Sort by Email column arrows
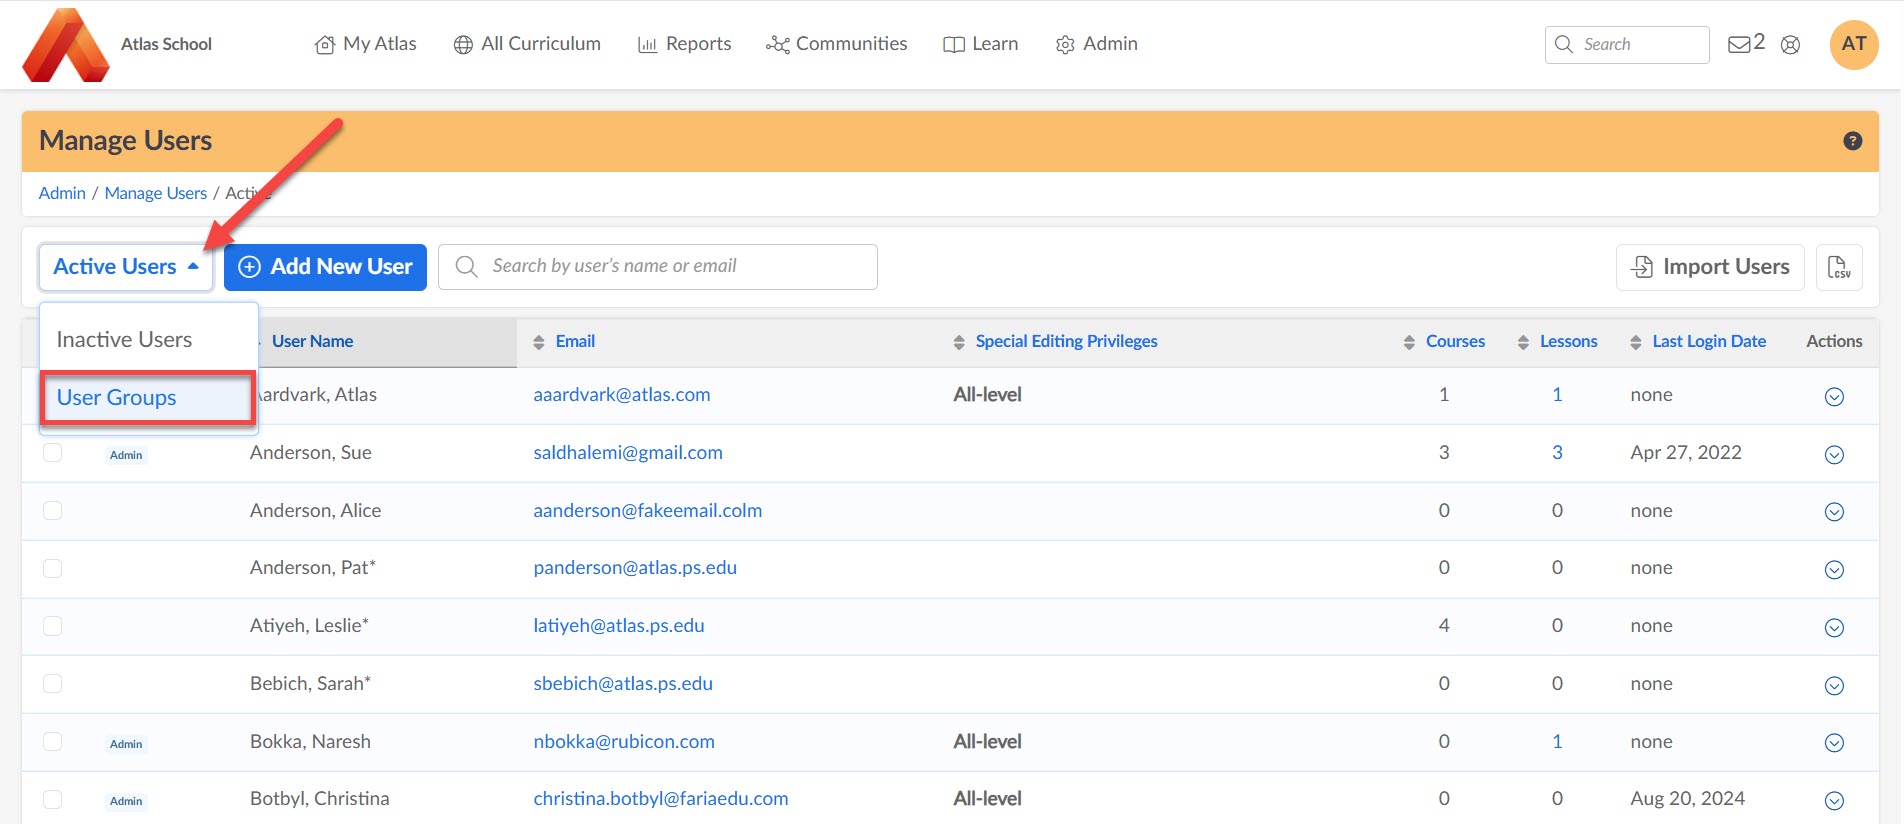This screenshot has width=1904, height=824. tap(538, 342)
